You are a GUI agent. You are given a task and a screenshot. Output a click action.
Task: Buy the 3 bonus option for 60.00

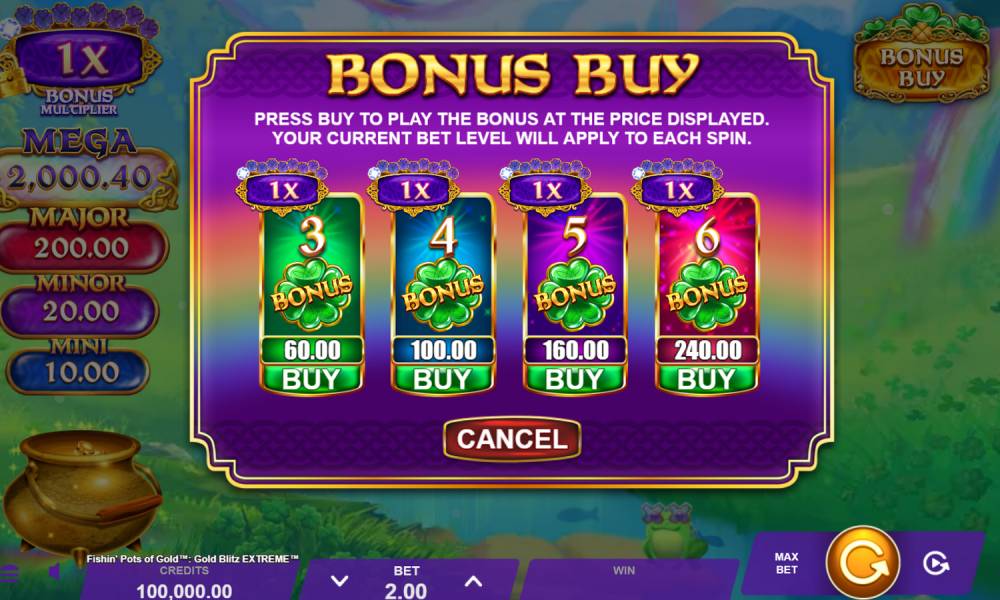(x=311, y=379)
